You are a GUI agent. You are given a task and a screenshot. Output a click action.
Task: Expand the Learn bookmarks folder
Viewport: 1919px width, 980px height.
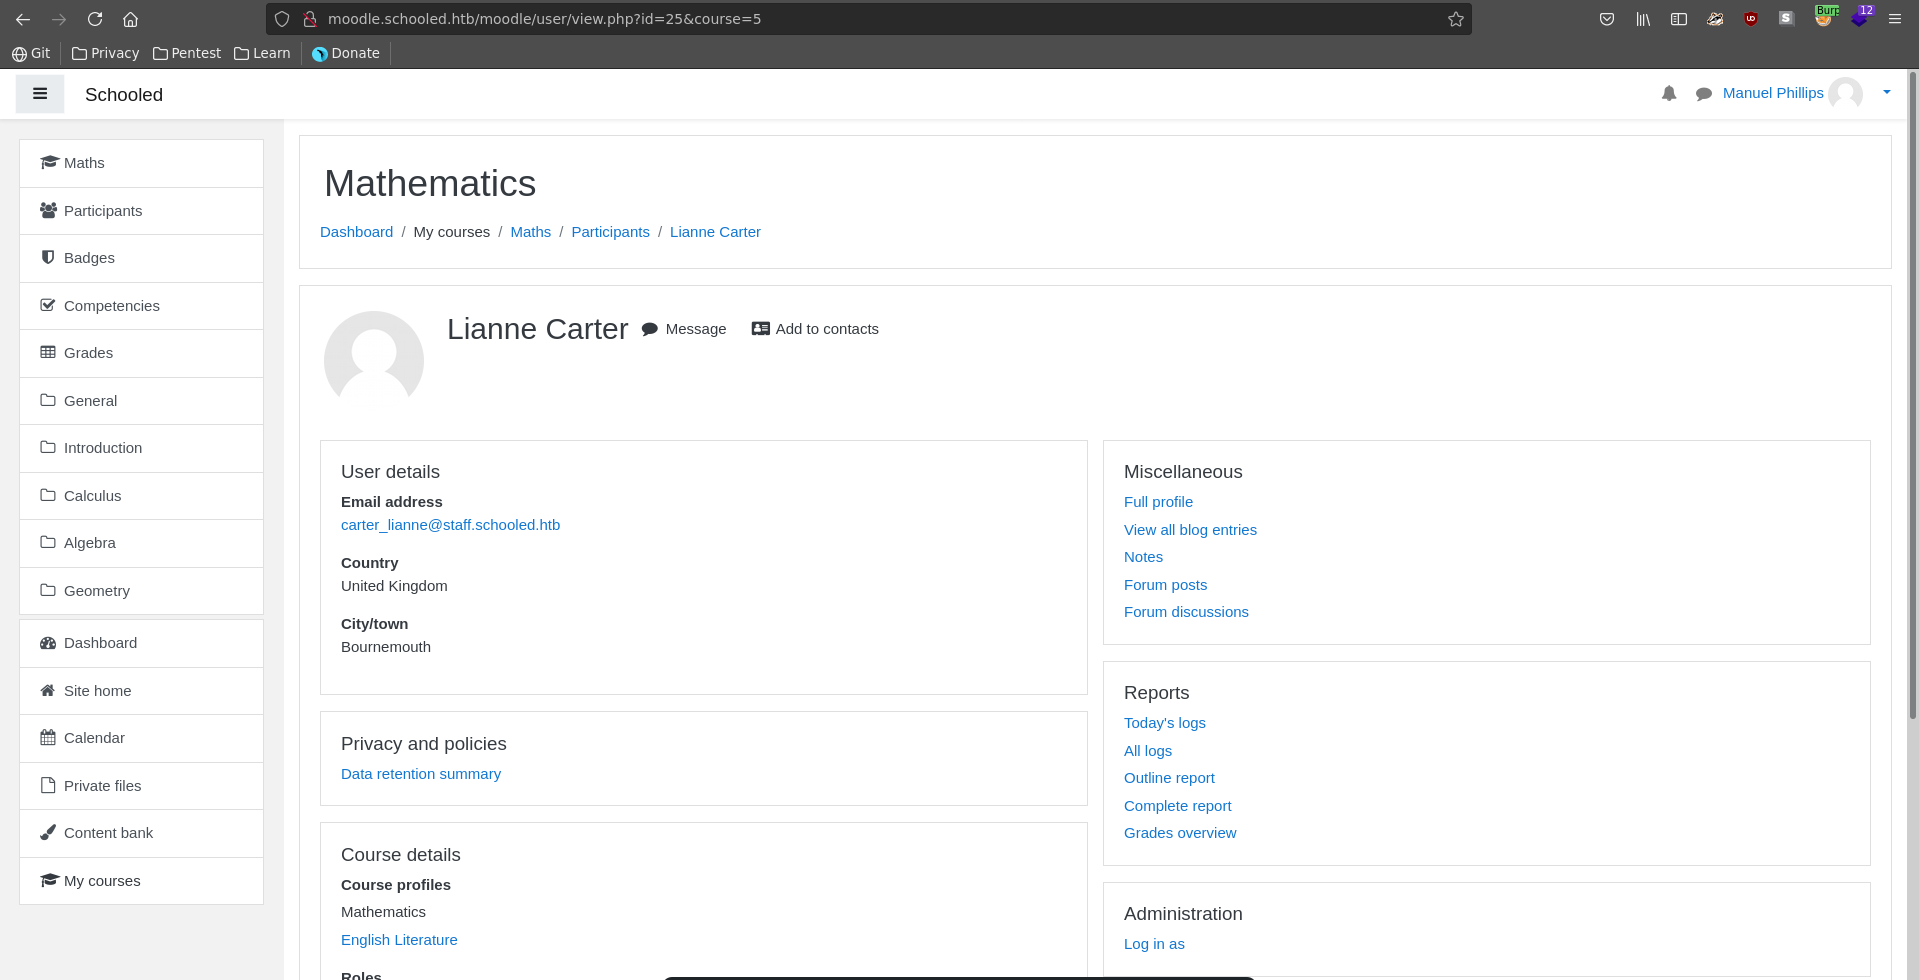click(262, 53)
